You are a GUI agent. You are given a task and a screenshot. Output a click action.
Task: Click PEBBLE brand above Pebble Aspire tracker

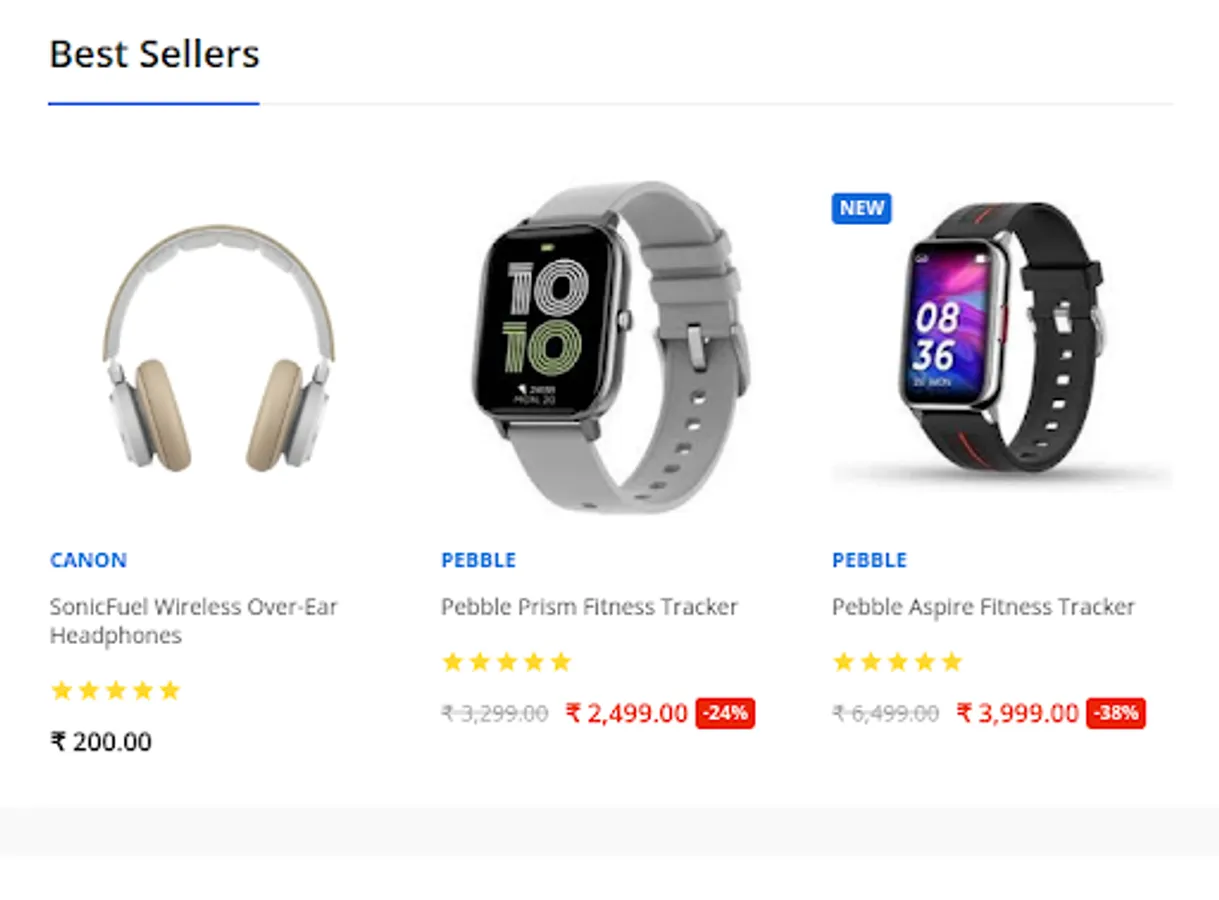point(869,560)
